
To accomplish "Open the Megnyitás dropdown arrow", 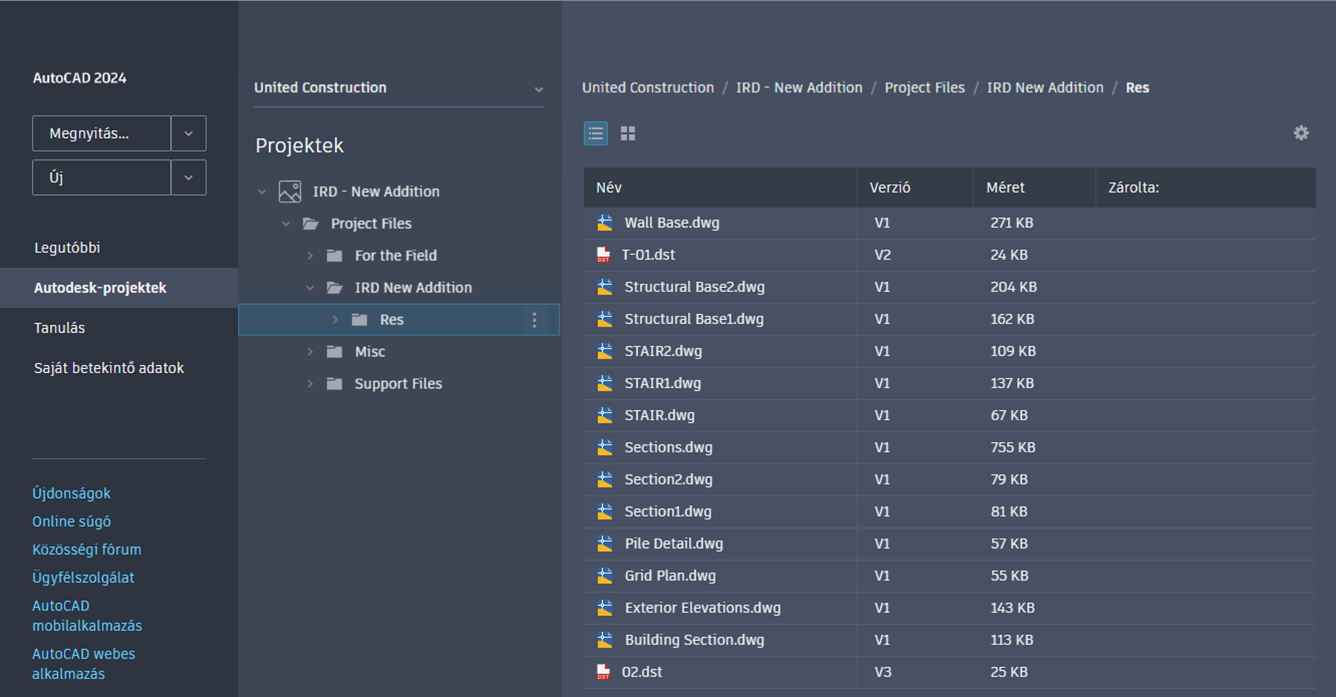I will click(x=189, y=133).
